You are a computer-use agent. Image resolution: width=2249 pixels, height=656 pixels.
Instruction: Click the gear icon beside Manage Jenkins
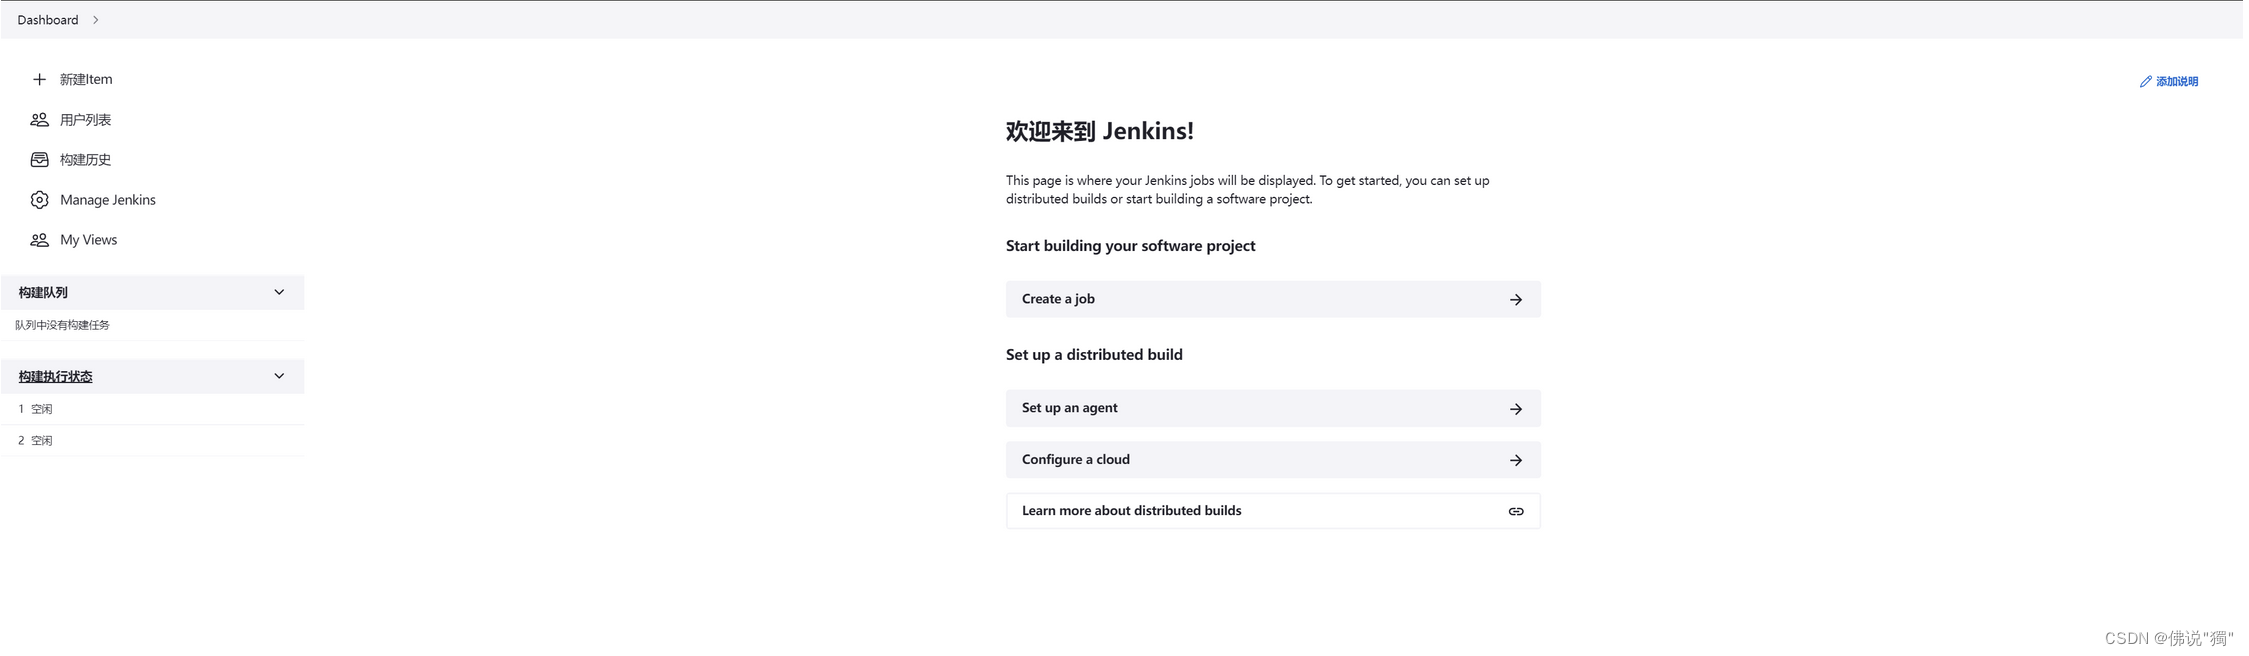pyautogui.click(x=39, y=200)
